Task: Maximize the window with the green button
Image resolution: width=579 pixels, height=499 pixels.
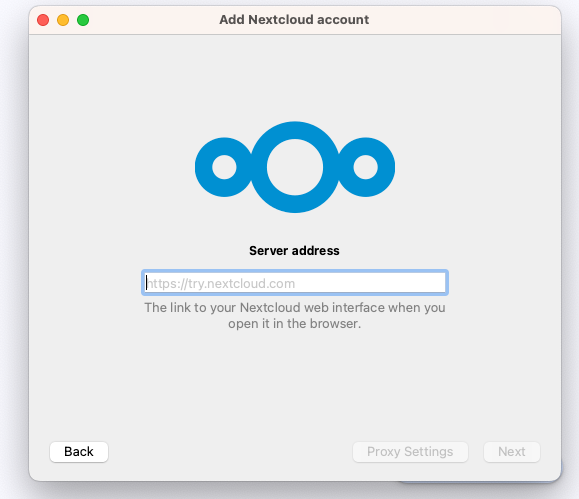Action: (83, 20)
